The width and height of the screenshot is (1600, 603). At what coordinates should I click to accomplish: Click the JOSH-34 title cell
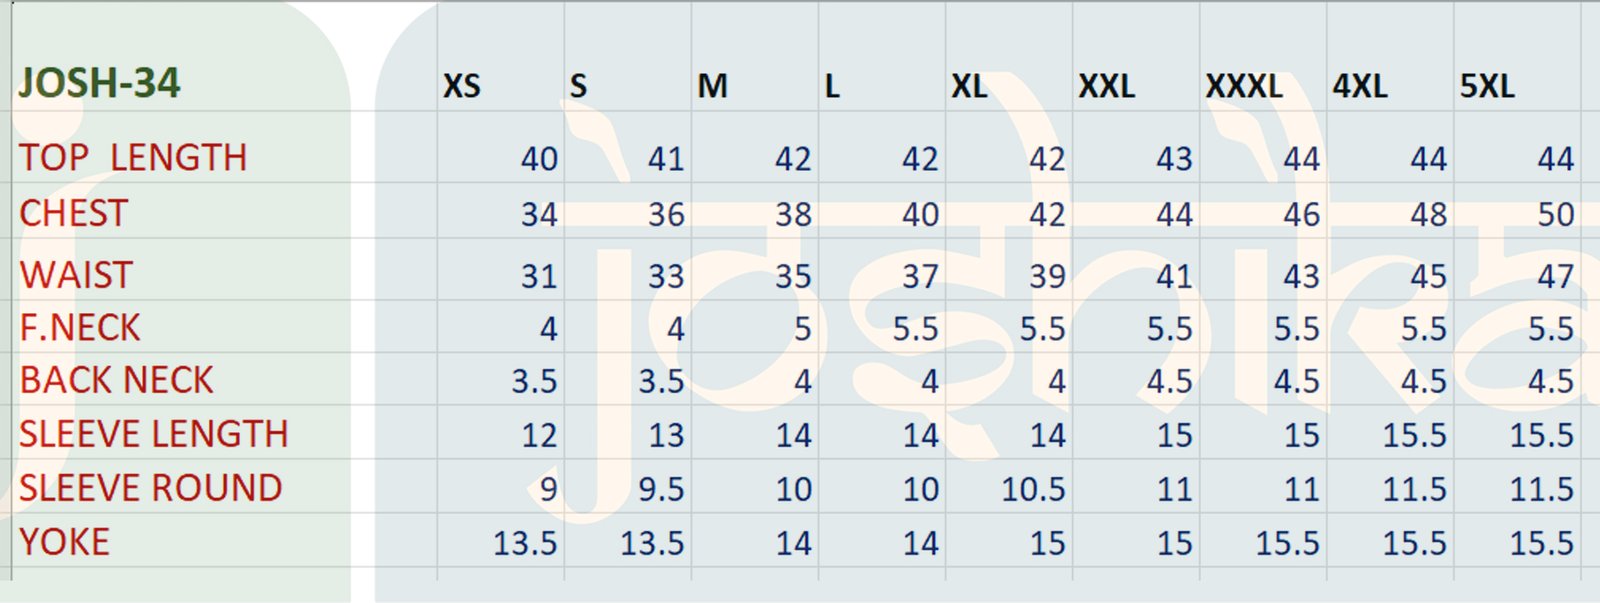tap(100, 83)
